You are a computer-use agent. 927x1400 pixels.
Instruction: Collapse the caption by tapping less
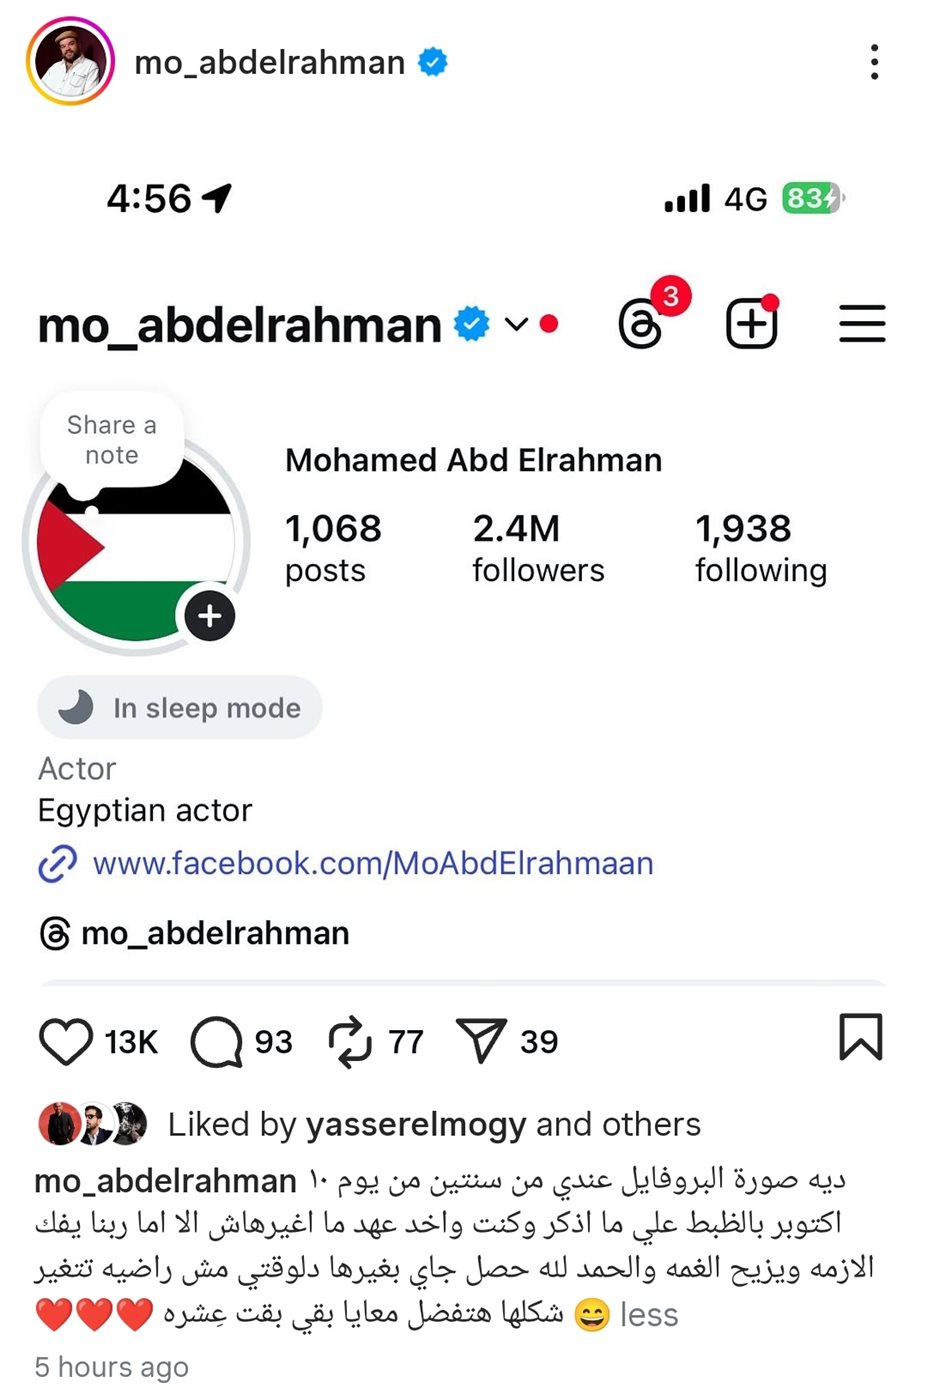[x=649, y=1314]
